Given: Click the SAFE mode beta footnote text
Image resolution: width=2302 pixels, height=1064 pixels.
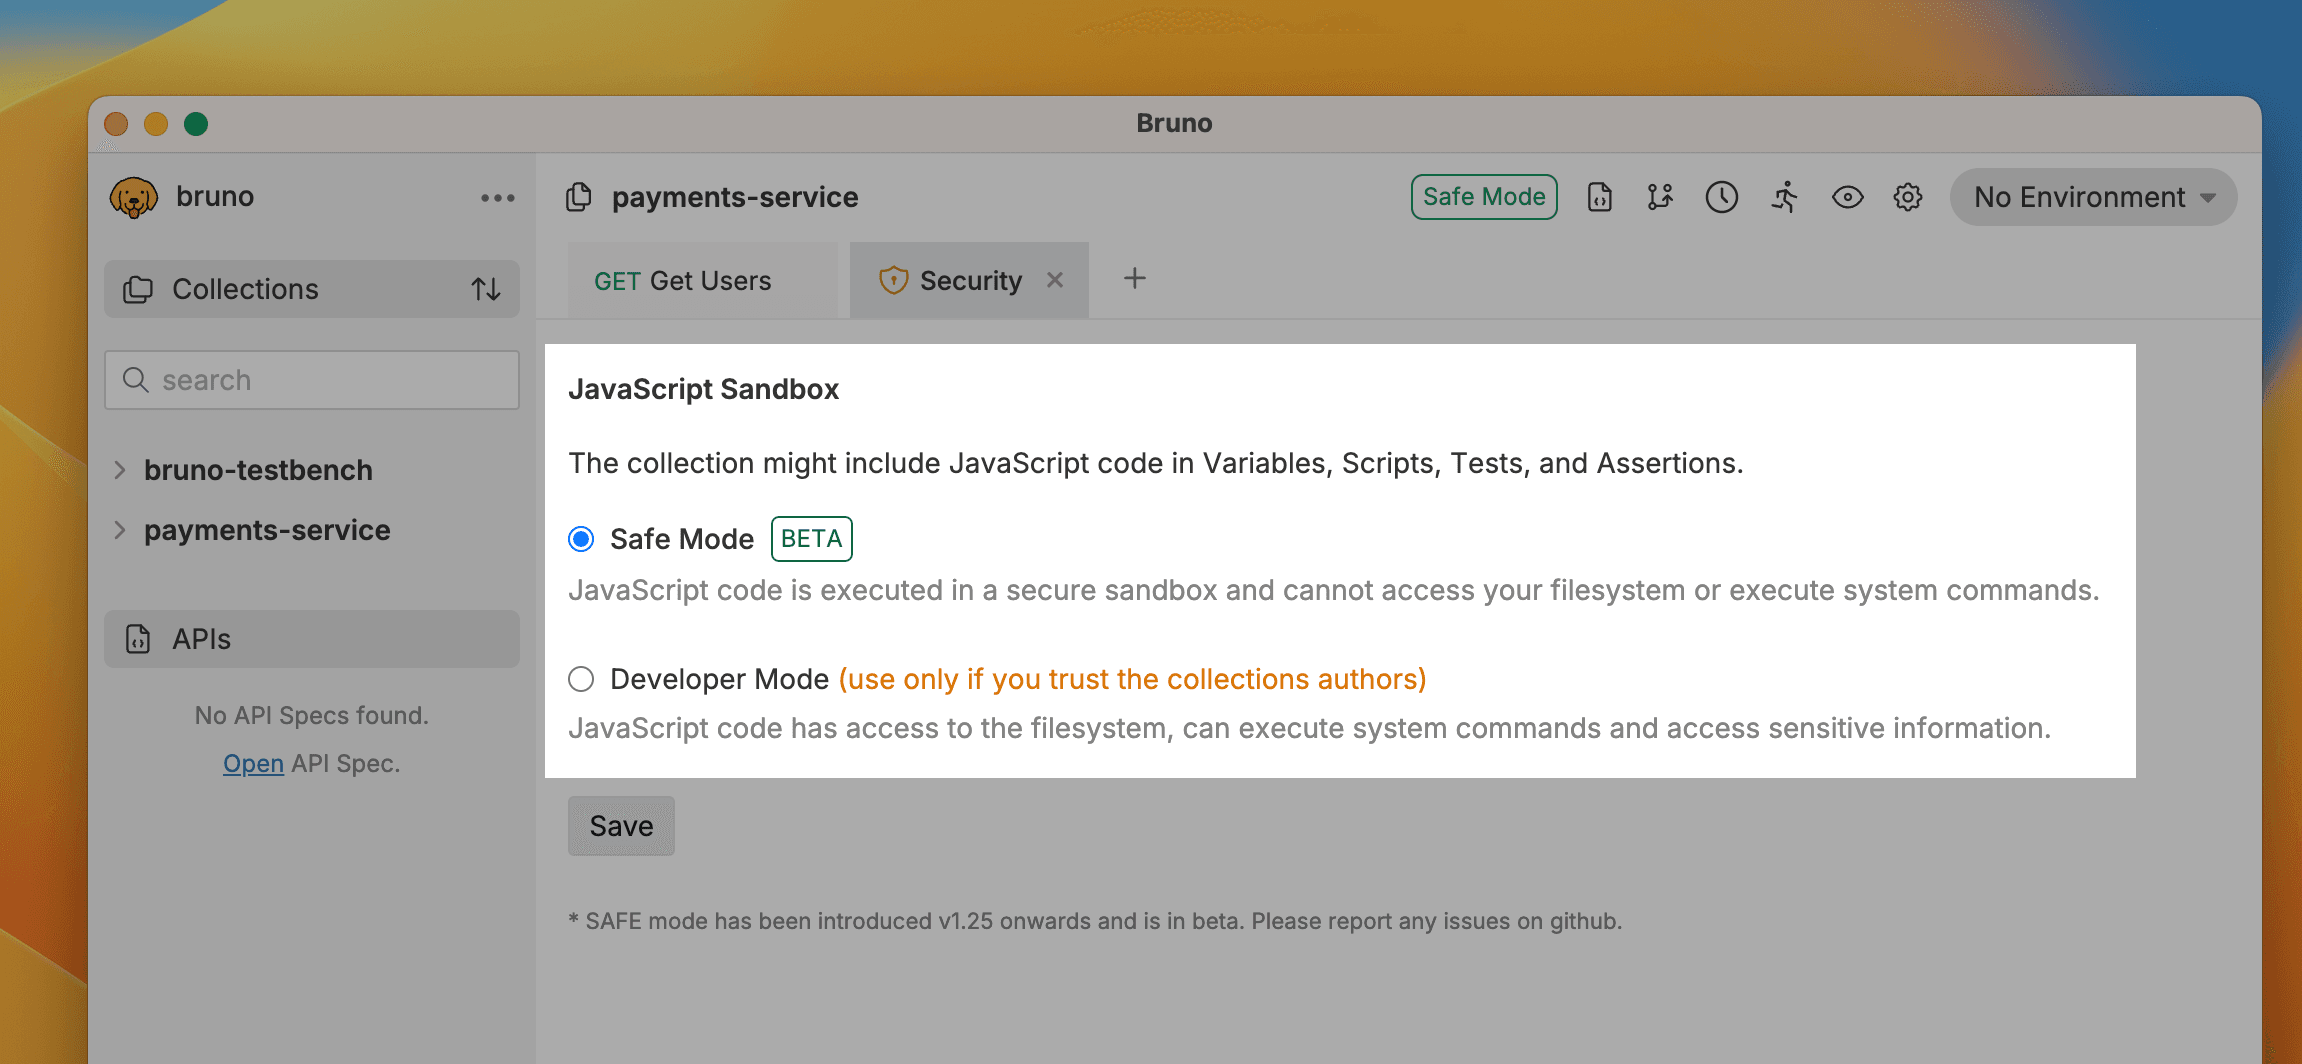Looking at the screenshot, I should (1095, 921).
